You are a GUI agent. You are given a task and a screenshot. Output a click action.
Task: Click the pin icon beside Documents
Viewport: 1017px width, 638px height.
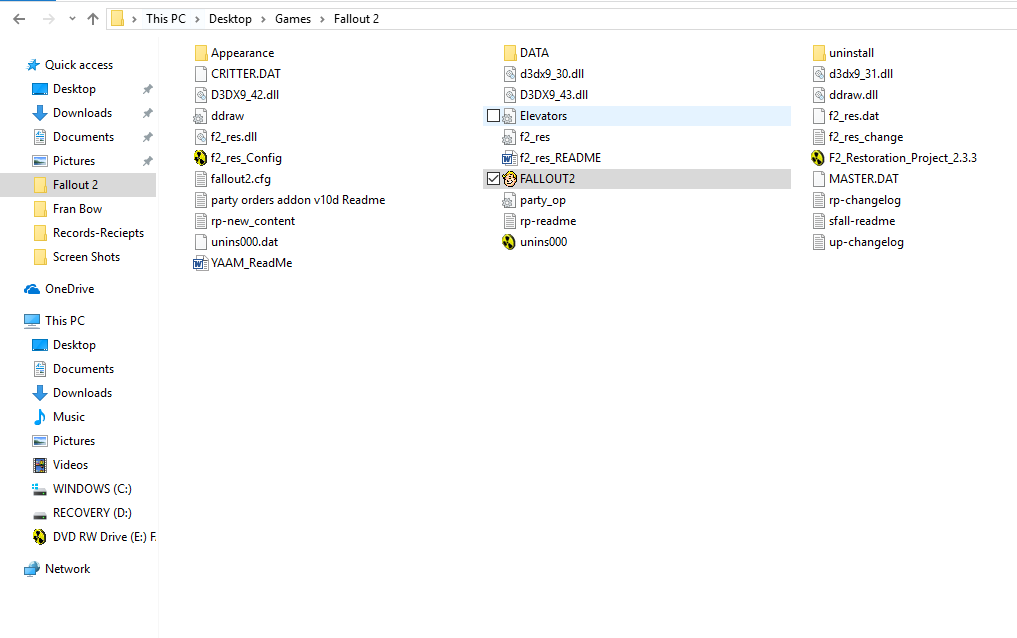148,137
